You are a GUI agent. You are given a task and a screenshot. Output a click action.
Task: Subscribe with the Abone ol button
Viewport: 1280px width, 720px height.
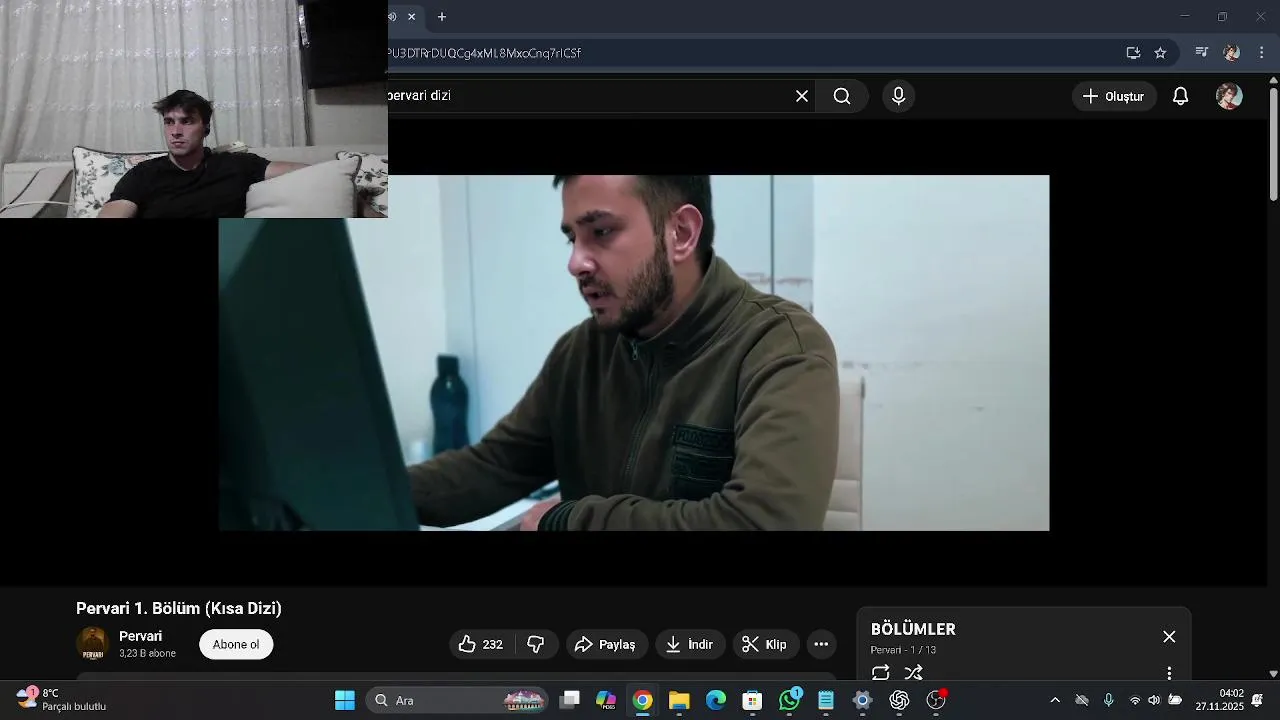click(236, 645)
